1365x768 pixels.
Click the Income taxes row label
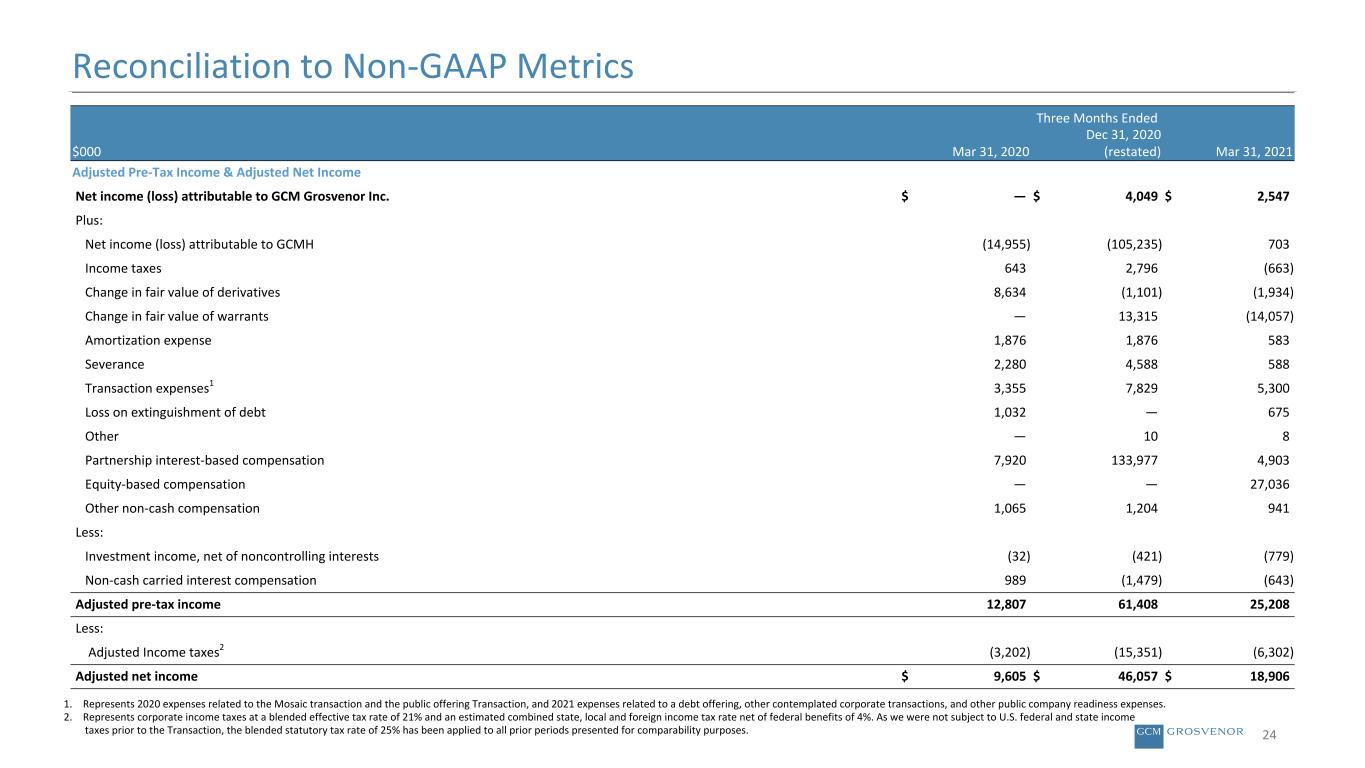coord(123,268)
